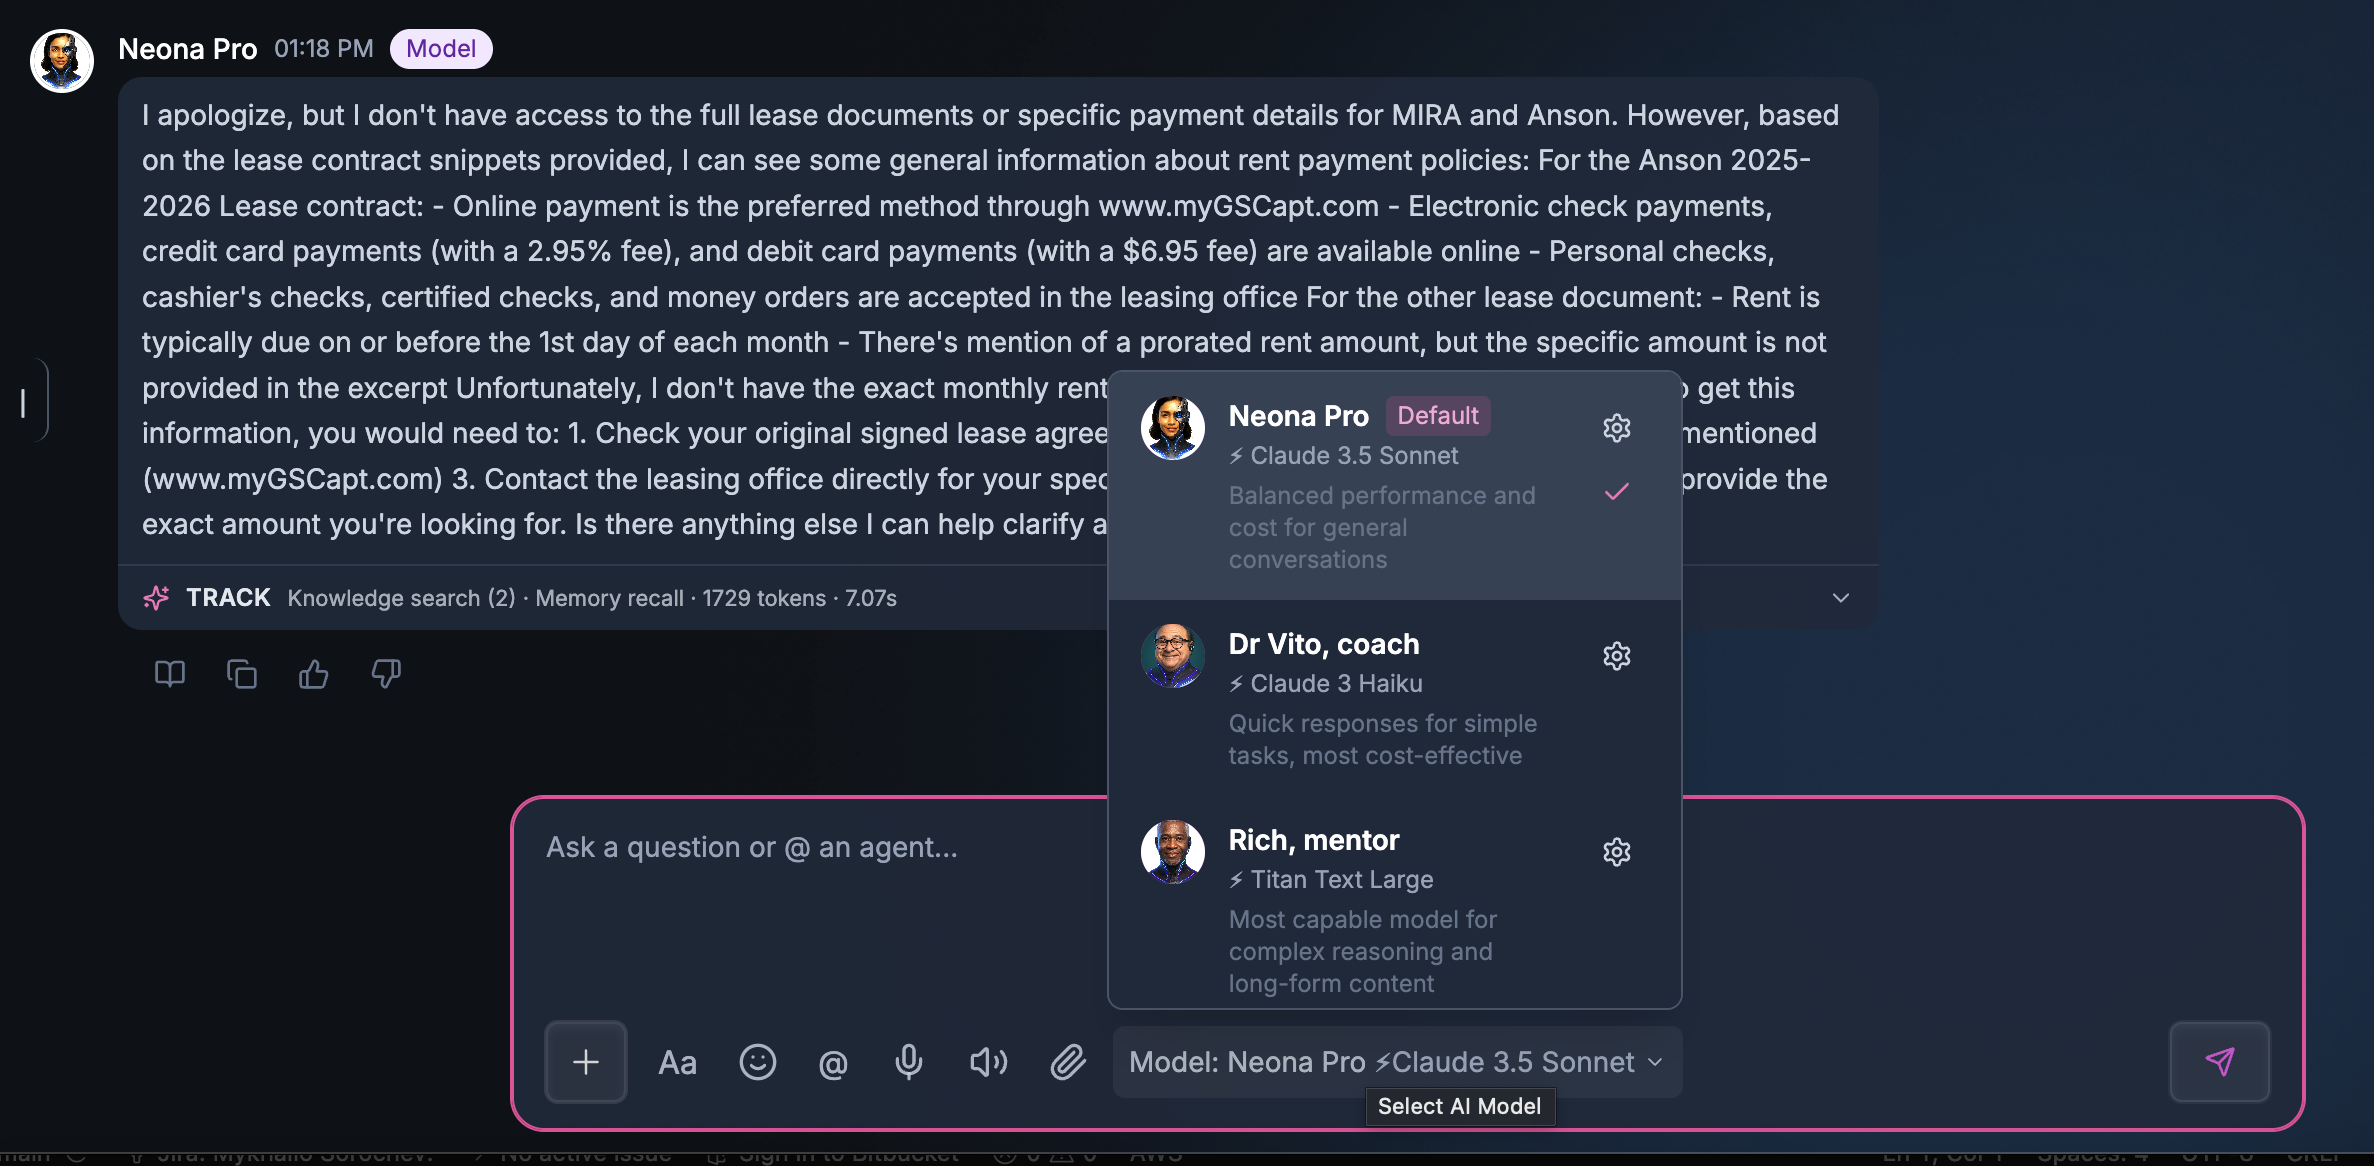The height and width of the screenshot is (1166, 2374).
Task: Click the speaker audio output icon
Action: pyautogui.click(x=986, y=1062)
